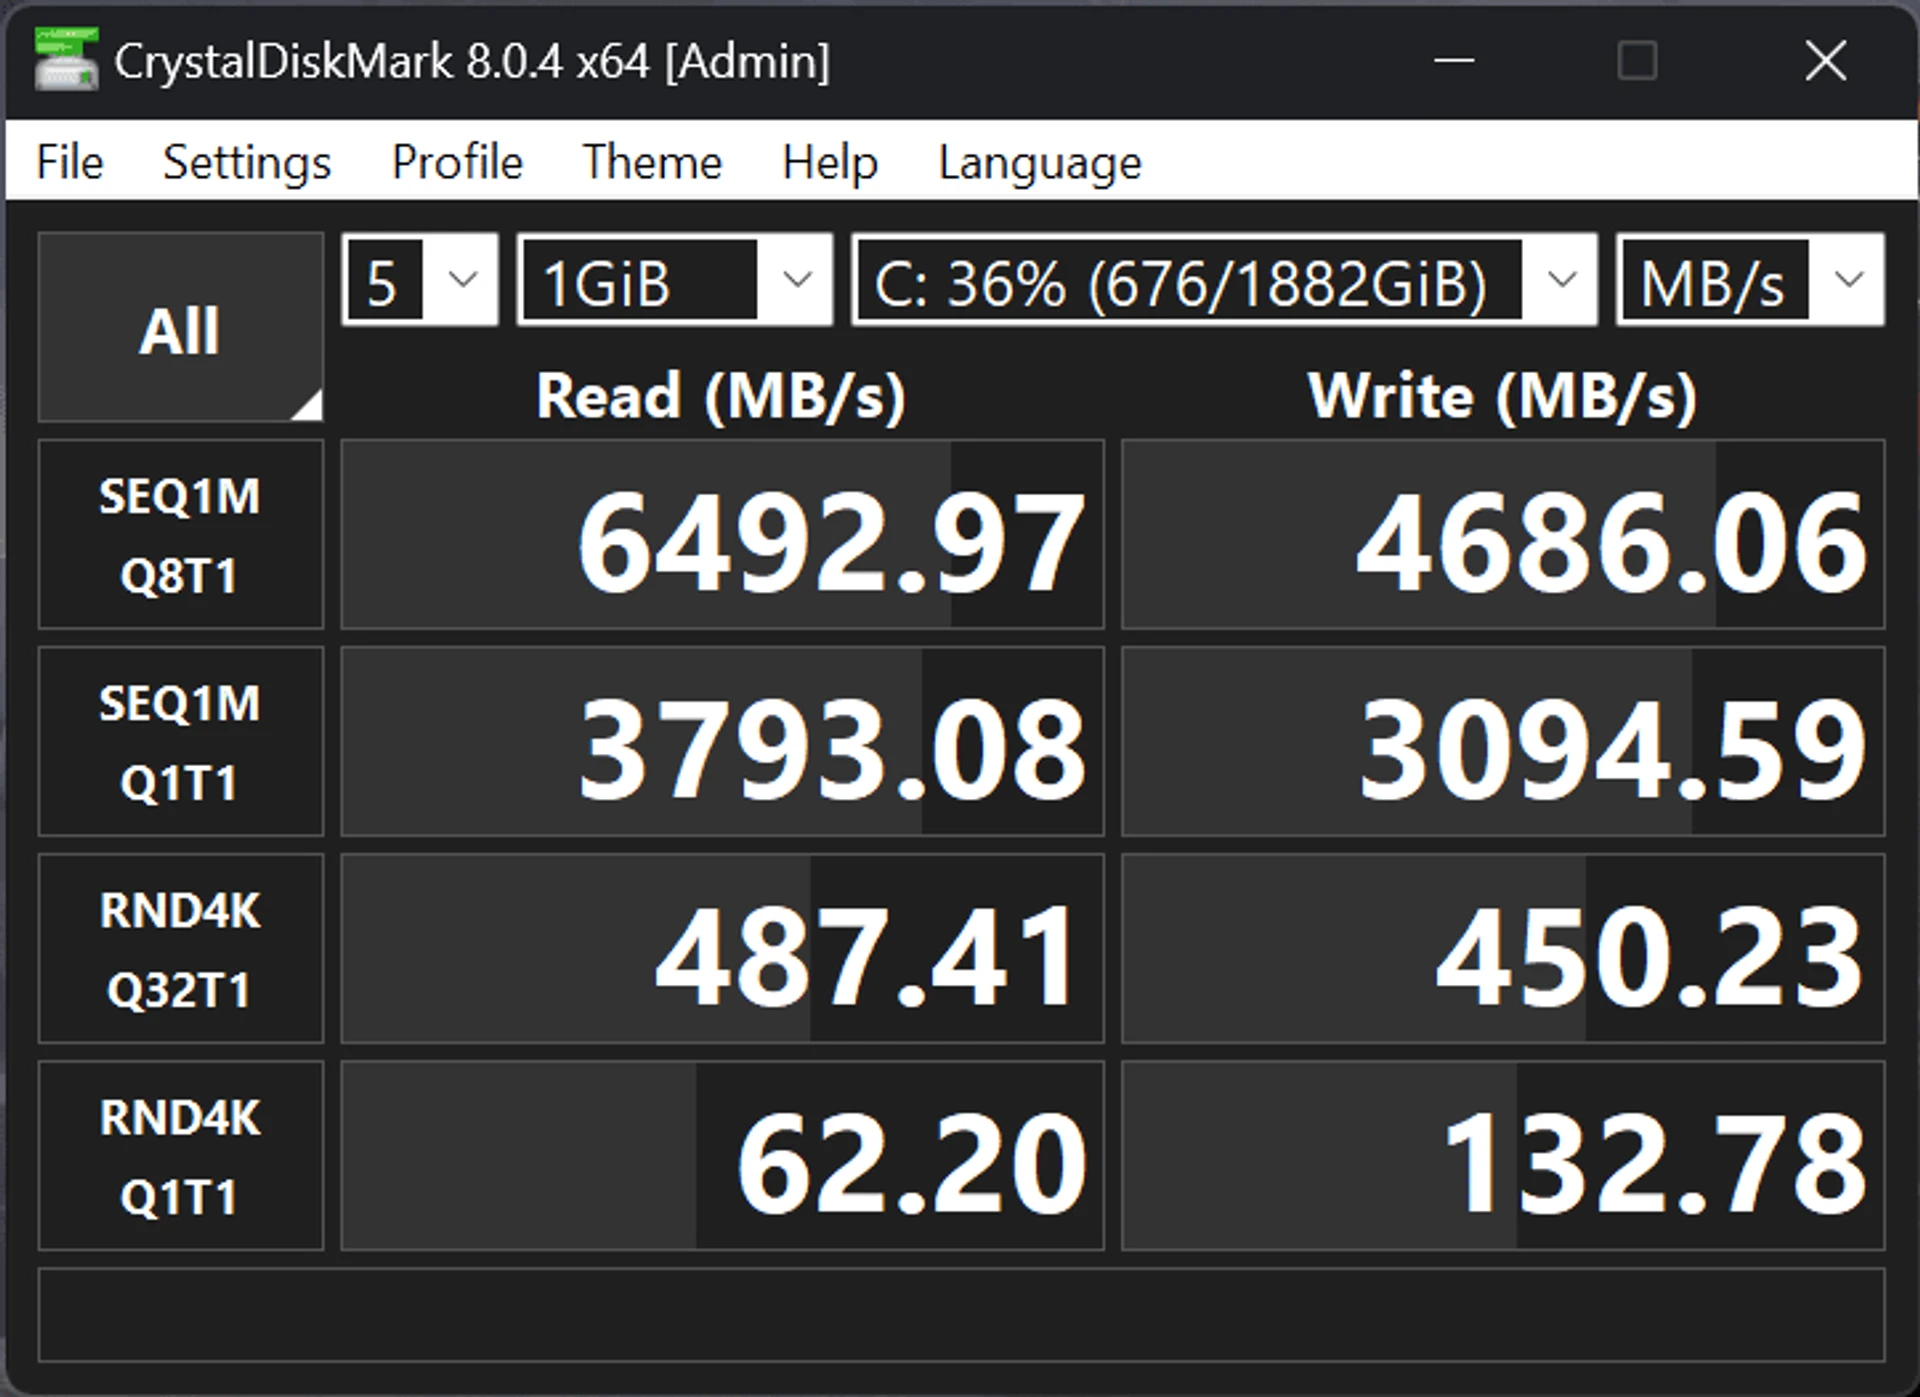The width and height of the screenshot is (1920, 1397).
Task: Click the Read (MB/s) column header
Action: tap(721, 397)
